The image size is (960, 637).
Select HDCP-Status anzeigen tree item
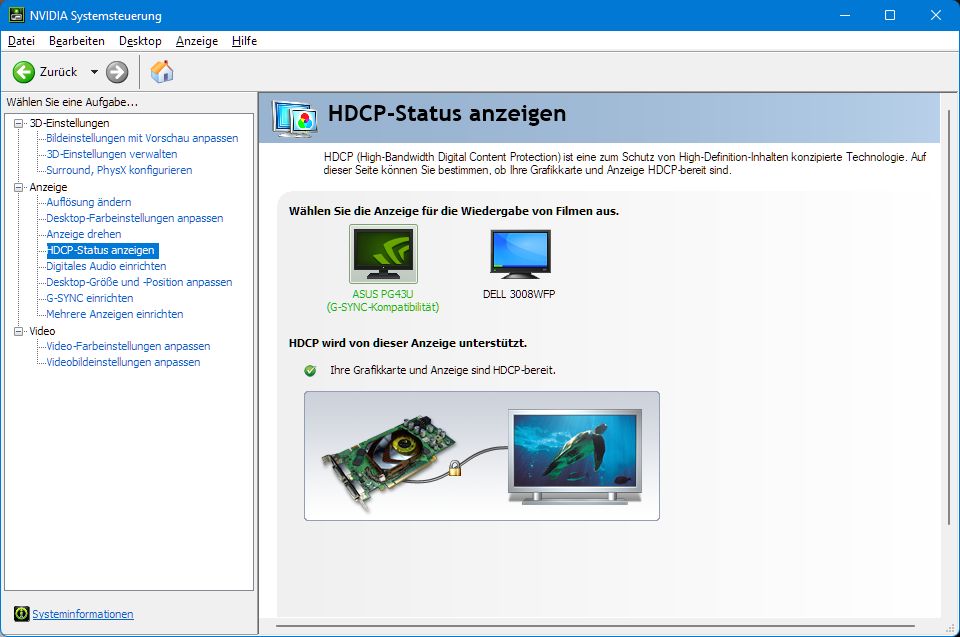[x=102, y=250]
